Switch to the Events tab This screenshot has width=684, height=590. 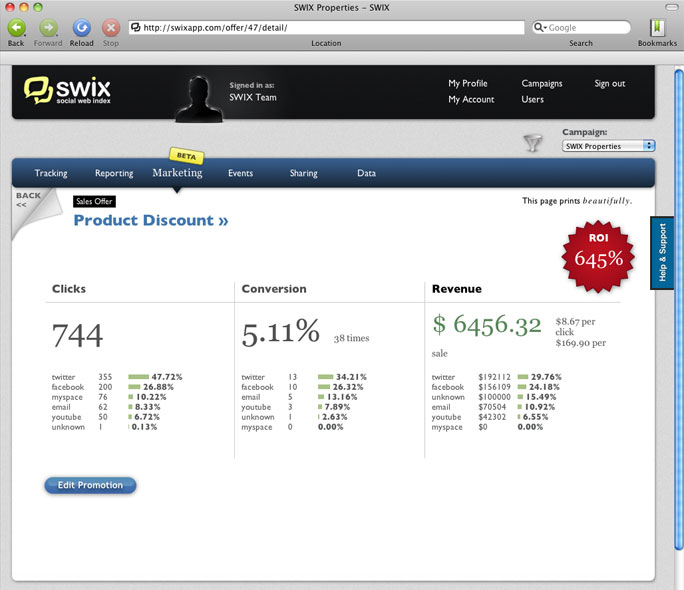pos(240,173)
